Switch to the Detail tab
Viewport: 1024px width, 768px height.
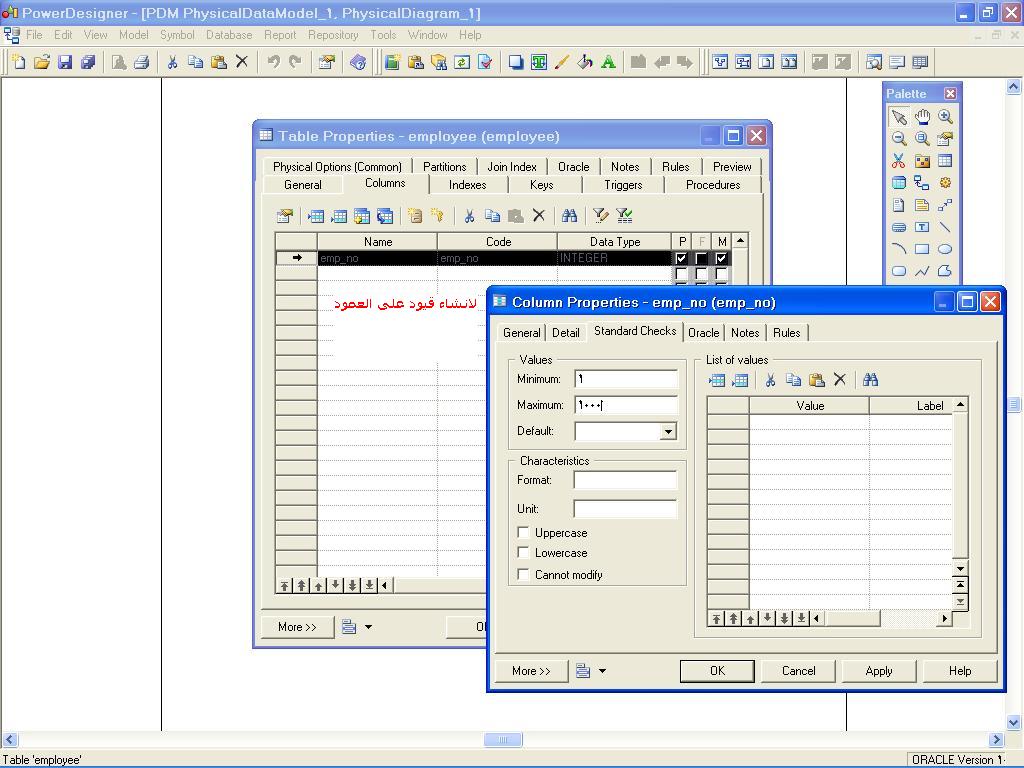(565, 333)
